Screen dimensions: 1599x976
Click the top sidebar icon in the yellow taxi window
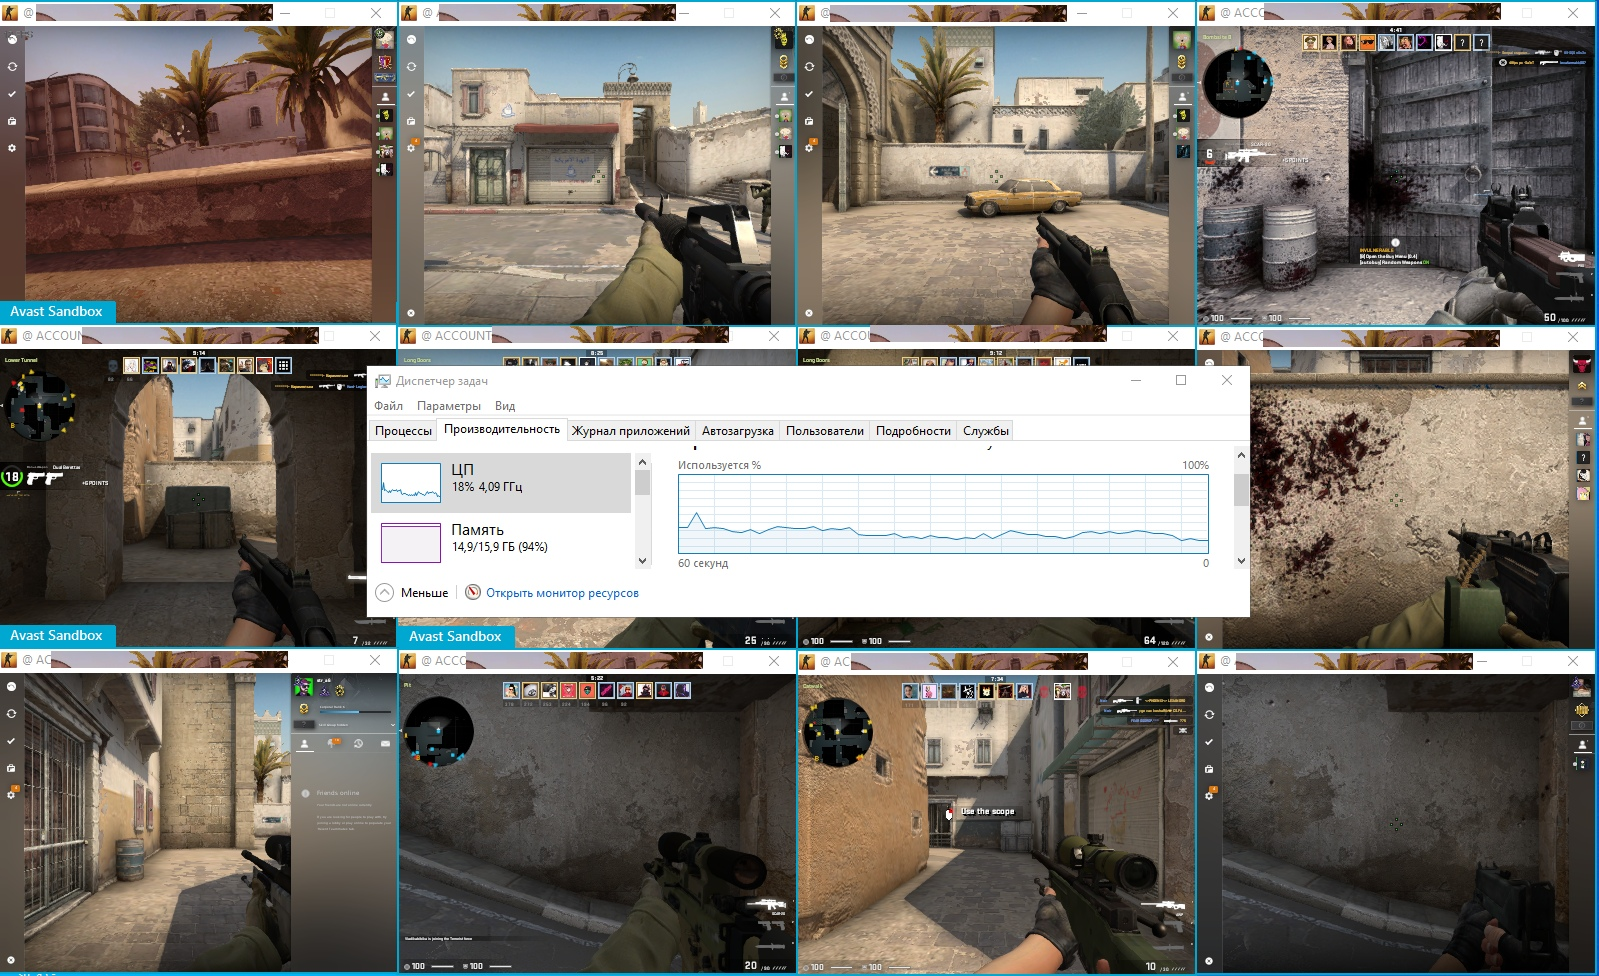coord(809,39)
